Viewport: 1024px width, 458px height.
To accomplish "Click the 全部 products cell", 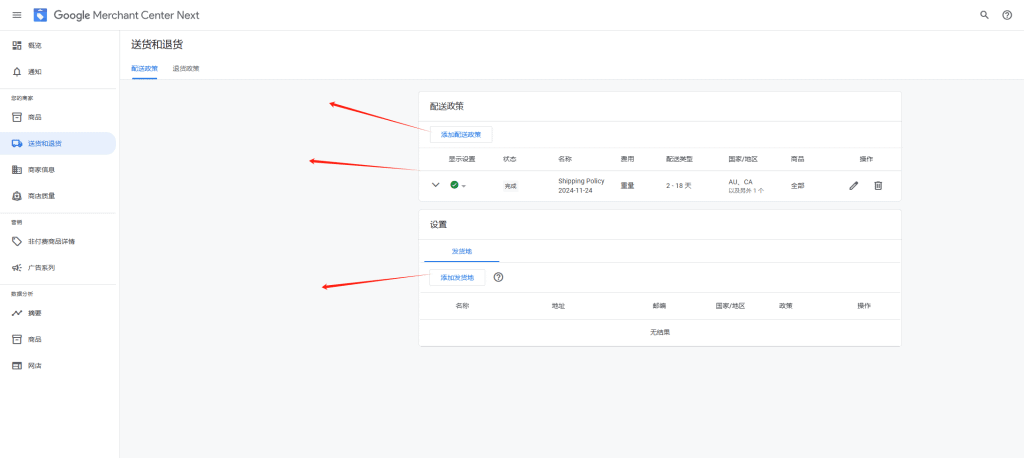I will pos(797,186).
